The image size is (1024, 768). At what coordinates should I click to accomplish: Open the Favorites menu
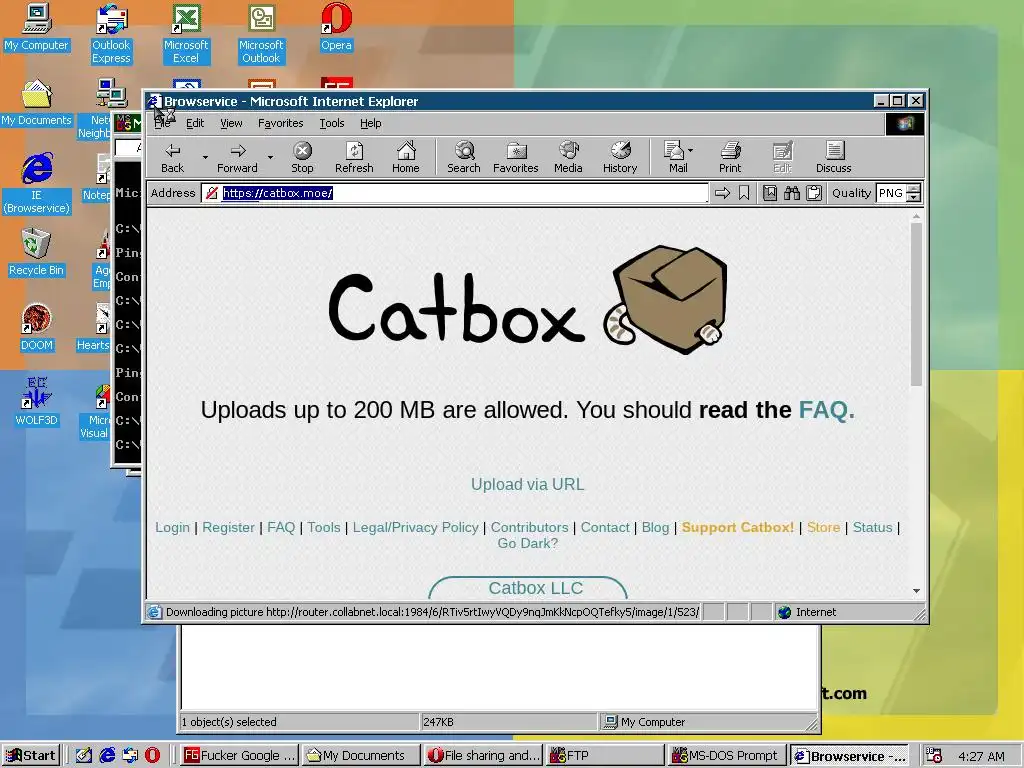click(280, 123)
